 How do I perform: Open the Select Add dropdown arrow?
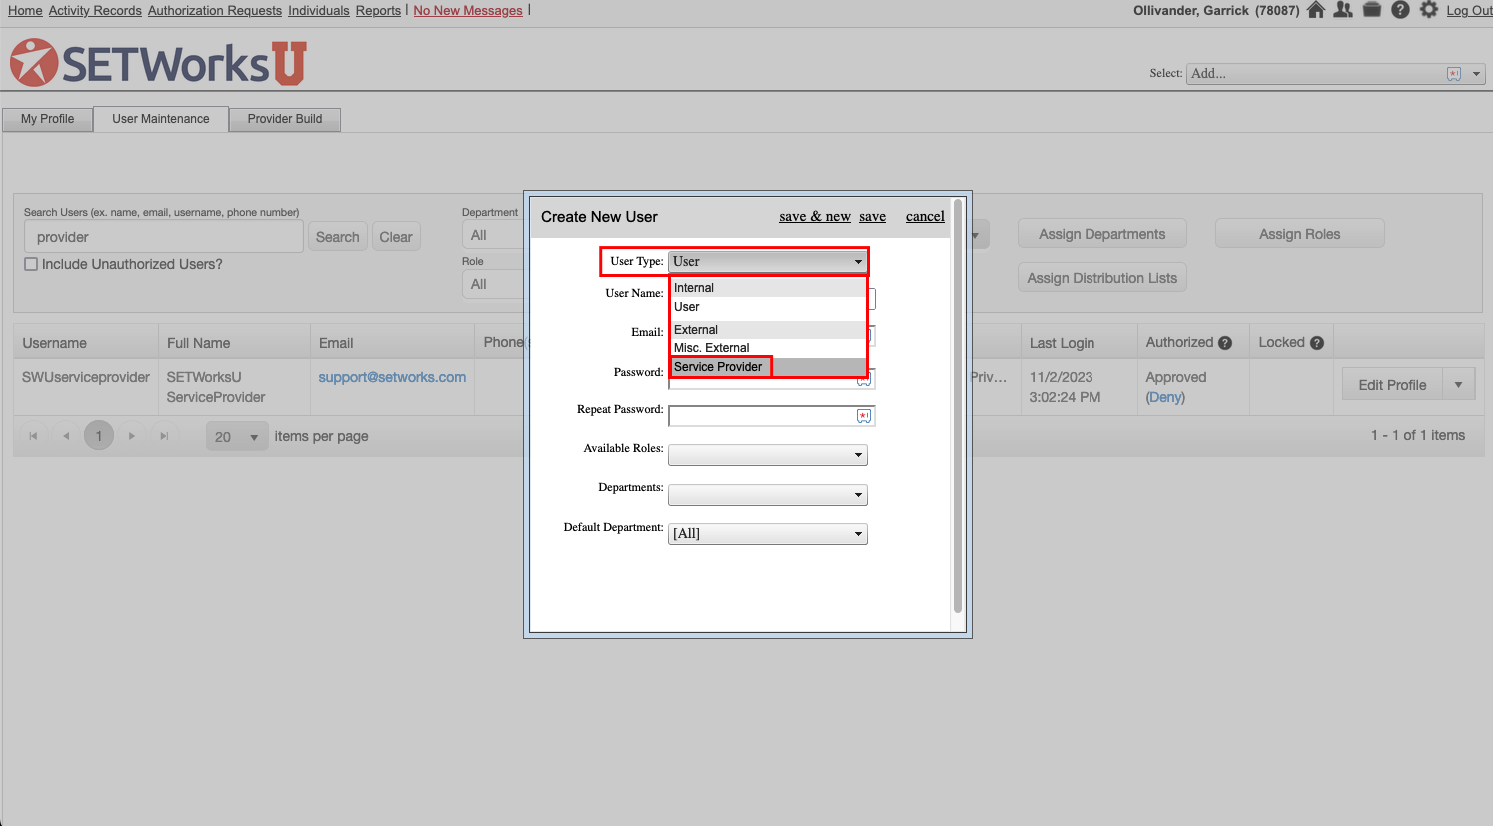tap(1476, 74)
